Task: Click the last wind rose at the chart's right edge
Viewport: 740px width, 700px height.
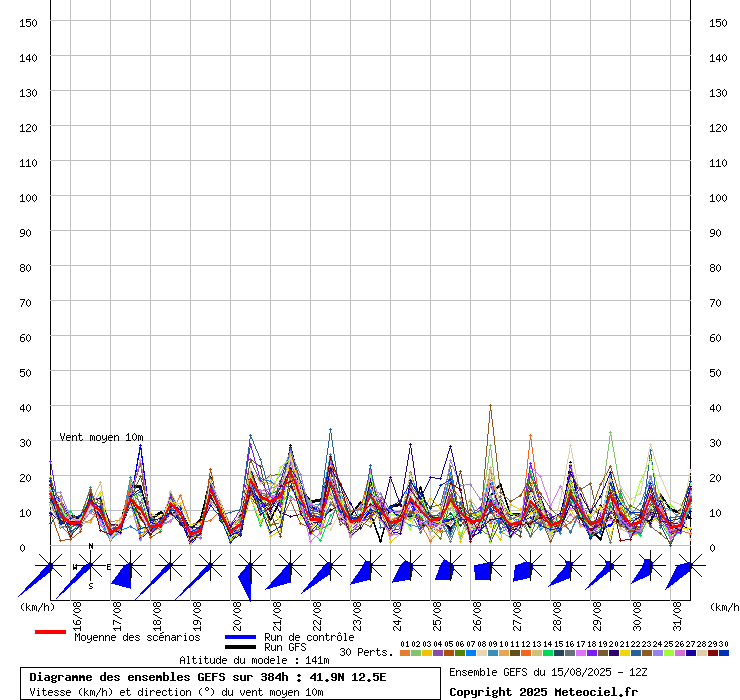Action: 688,566
